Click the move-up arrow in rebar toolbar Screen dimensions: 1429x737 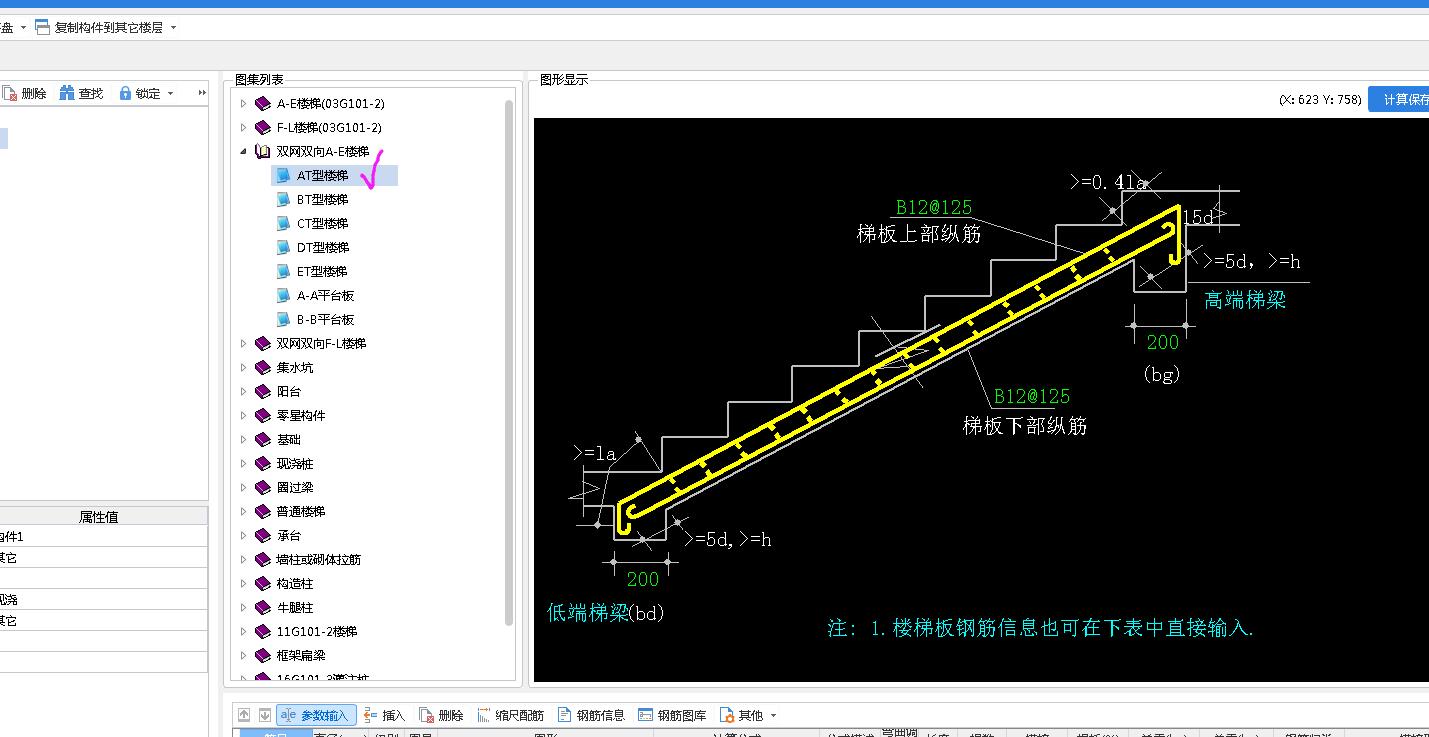[244, 715]
